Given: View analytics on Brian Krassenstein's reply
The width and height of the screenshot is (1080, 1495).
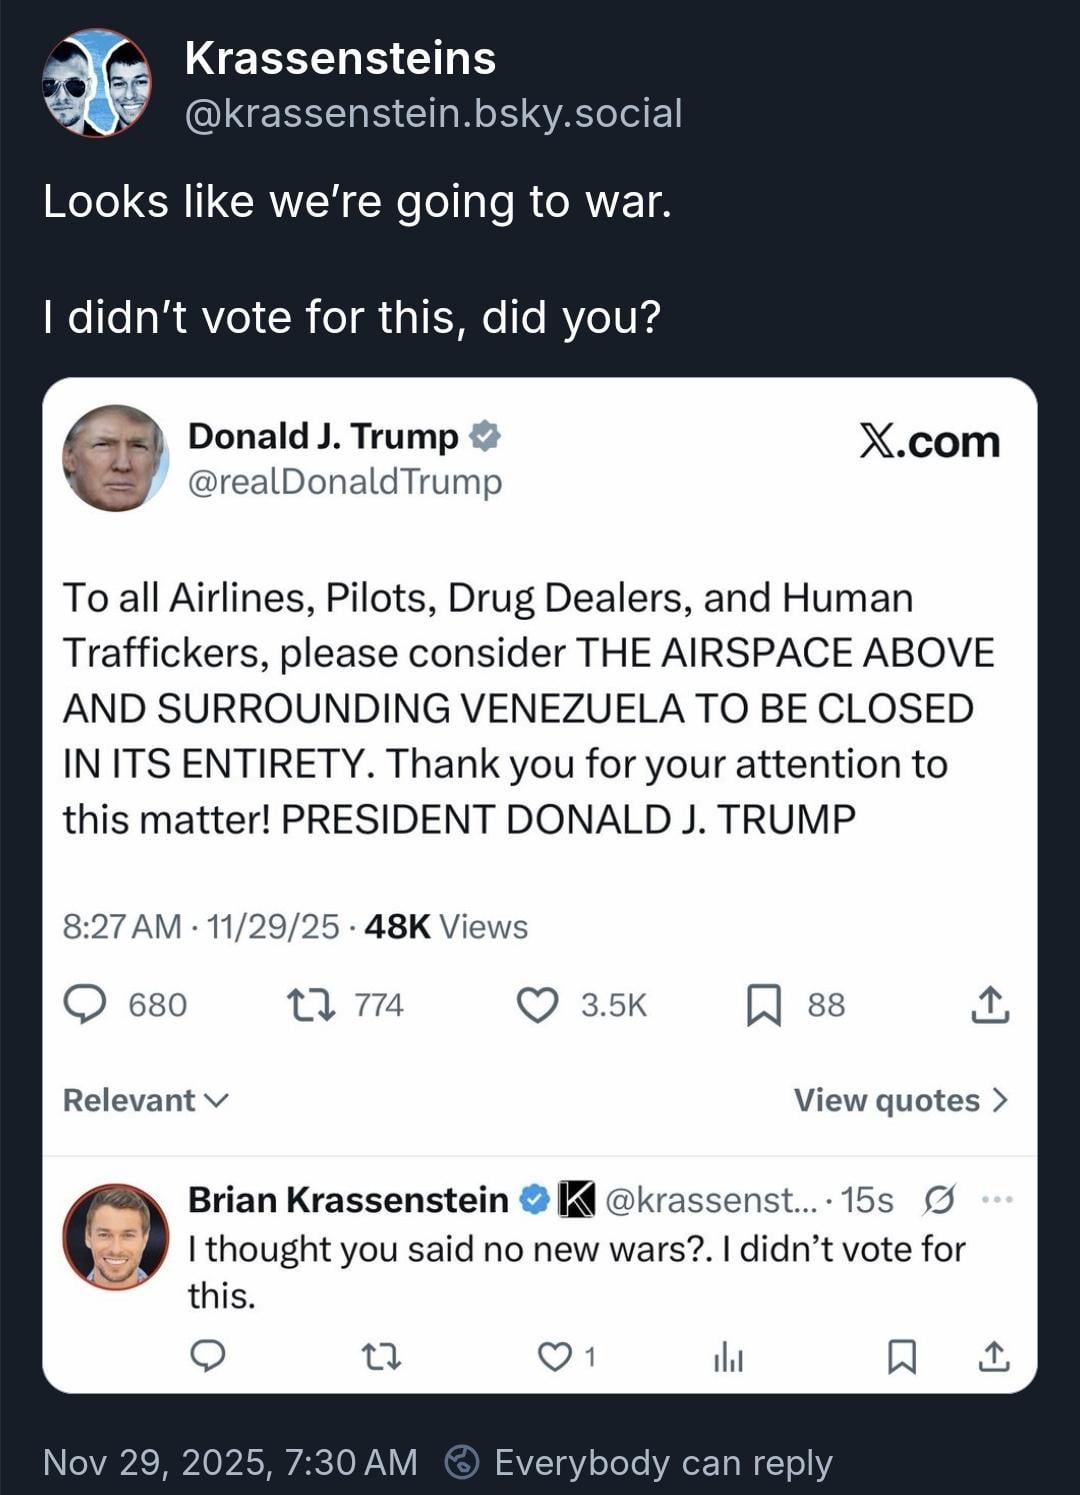Looking at the screenshot, I should pyautogui.click(x=728, y=1357).
